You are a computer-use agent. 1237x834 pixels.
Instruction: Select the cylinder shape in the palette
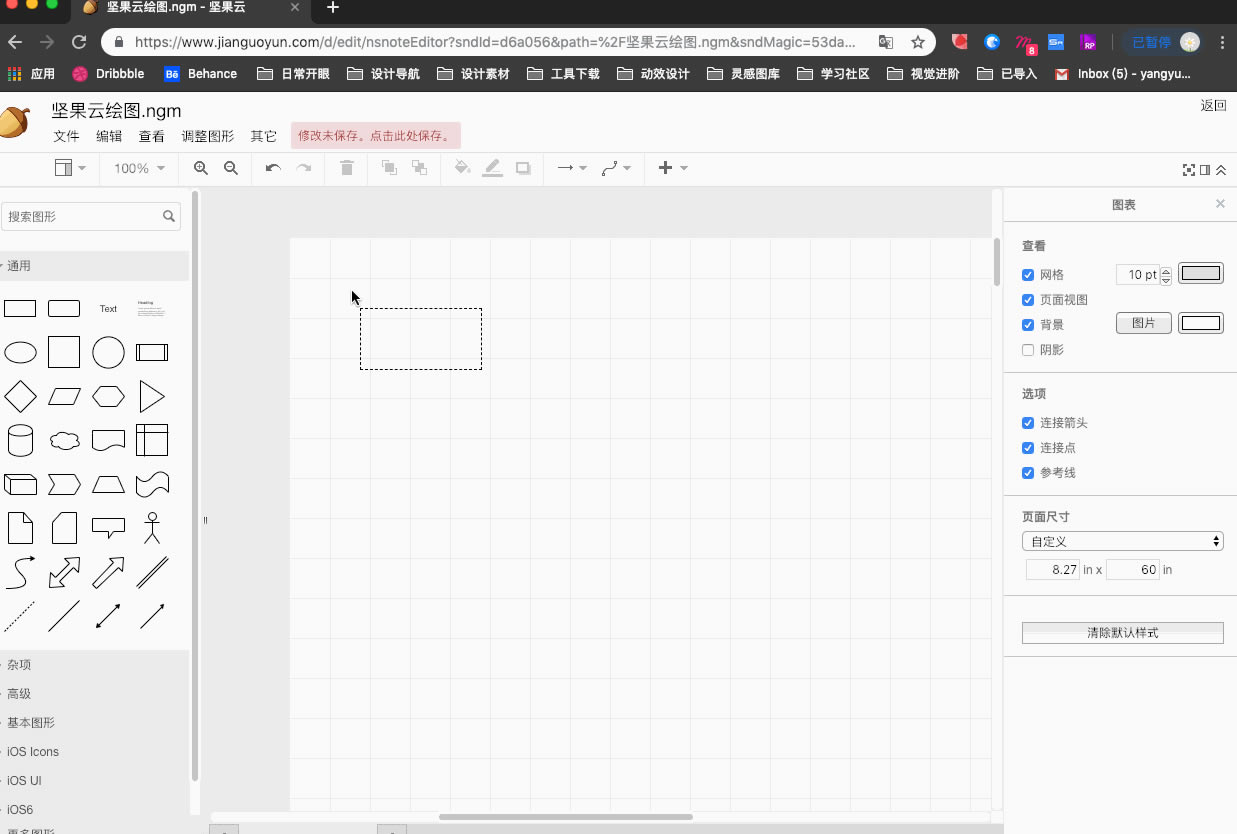(x=20, y=441)
